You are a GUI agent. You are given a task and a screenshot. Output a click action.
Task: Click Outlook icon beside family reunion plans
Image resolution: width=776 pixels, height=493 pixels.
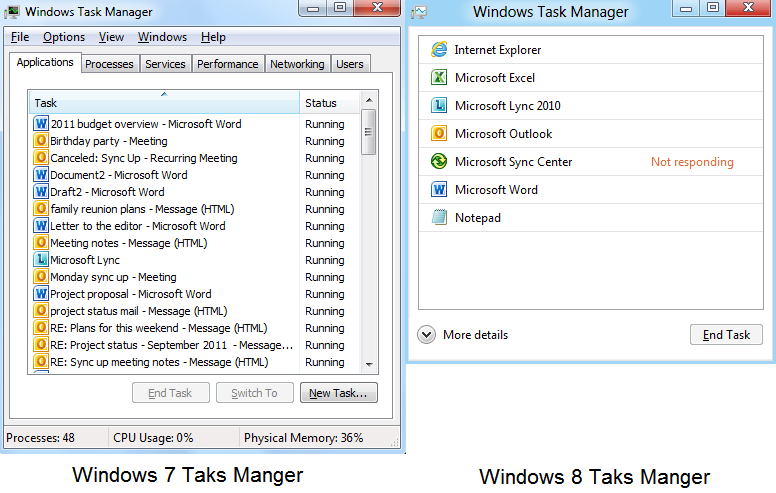pos(41,208)
